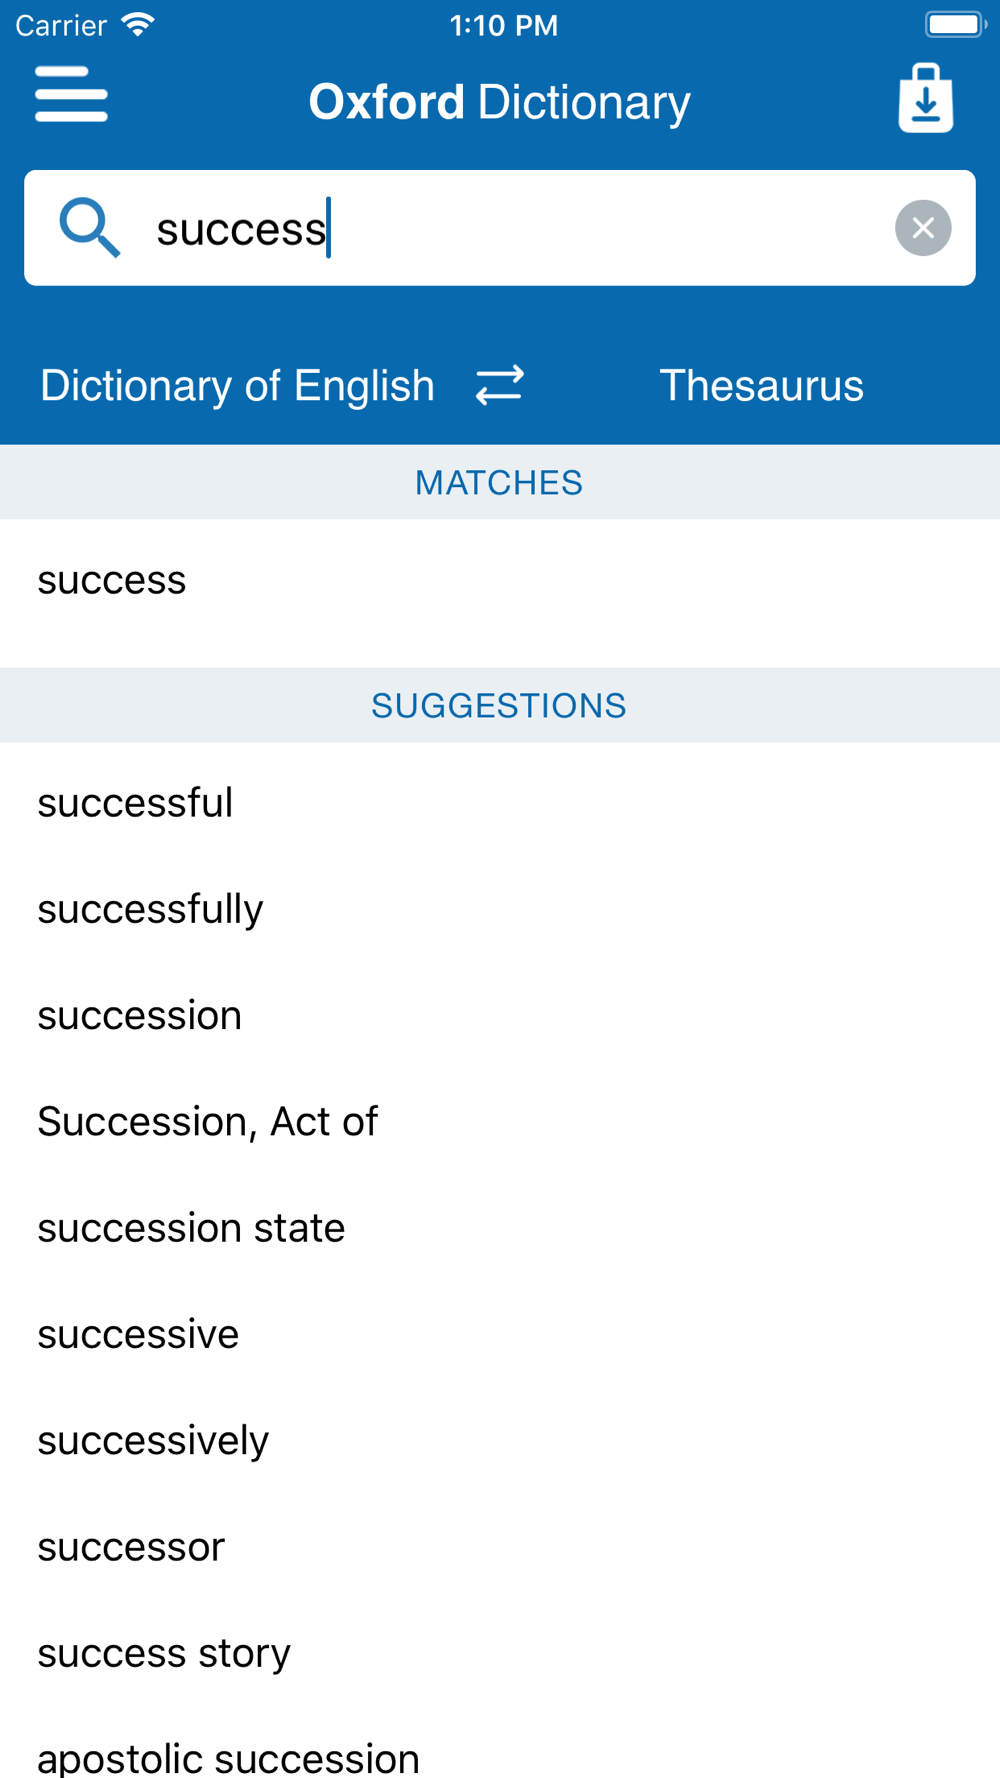
Task: Open the suggestion successful
Action: (500, 803)
